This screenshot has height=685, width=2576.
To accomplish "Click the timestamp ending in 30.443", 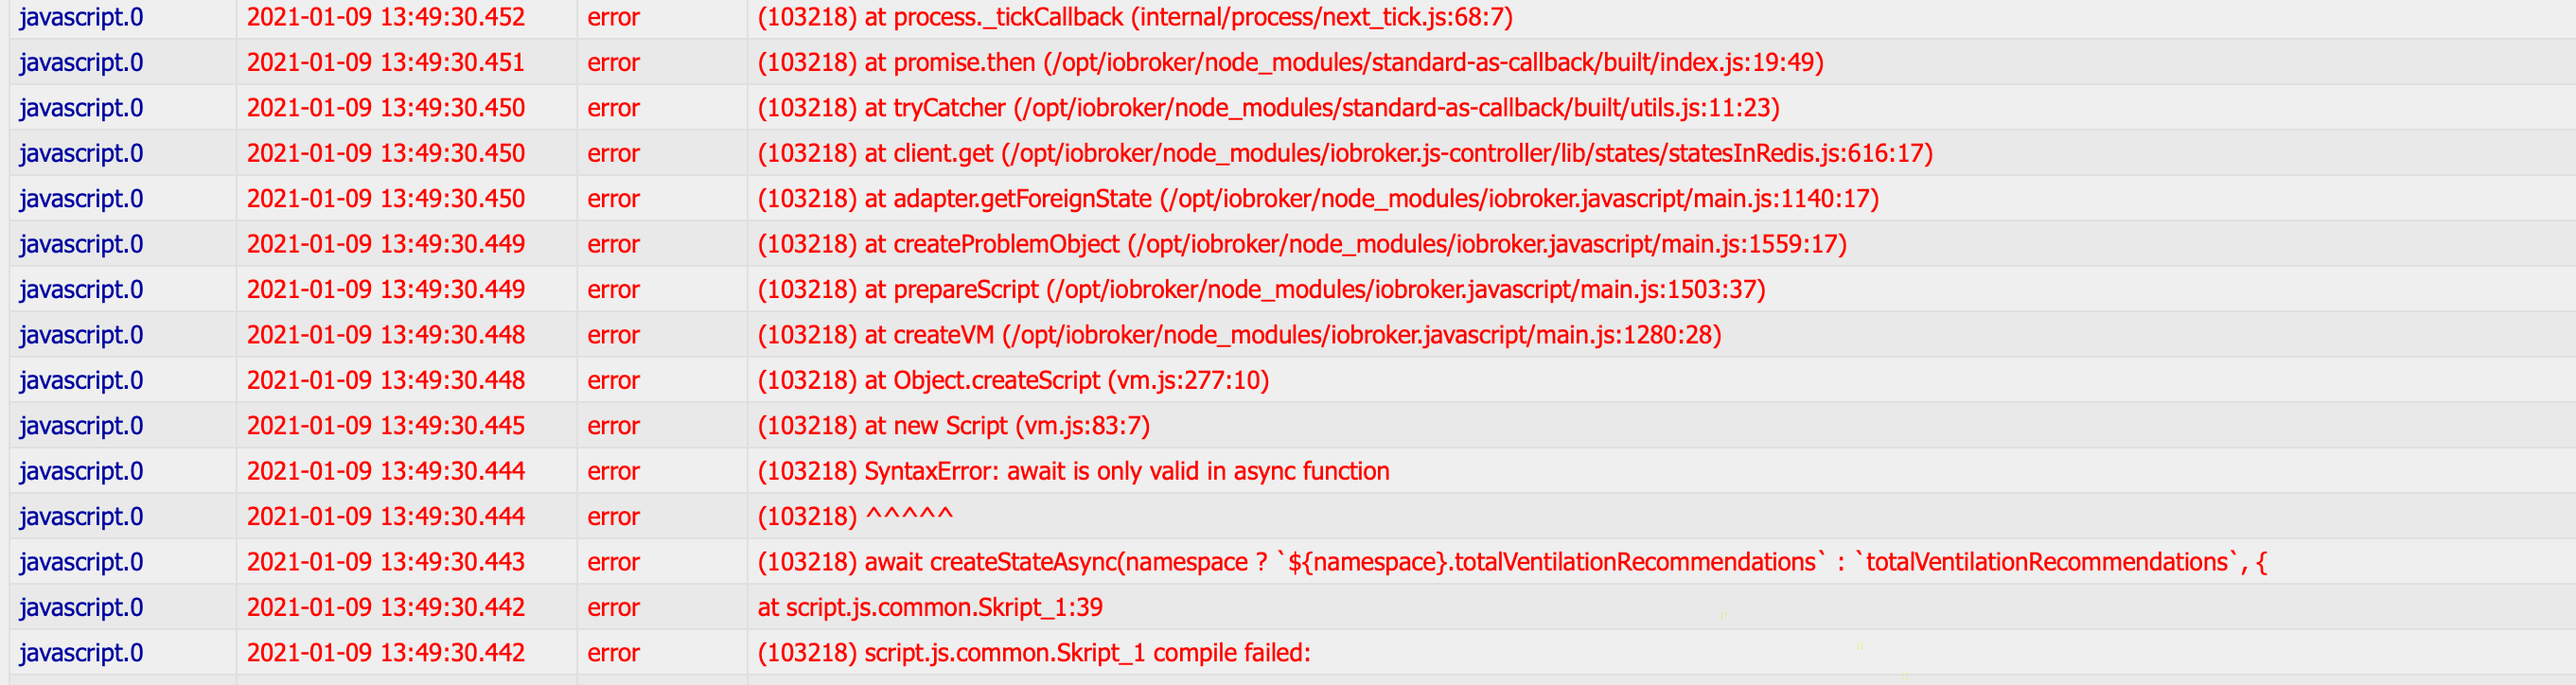I will 385,562.
